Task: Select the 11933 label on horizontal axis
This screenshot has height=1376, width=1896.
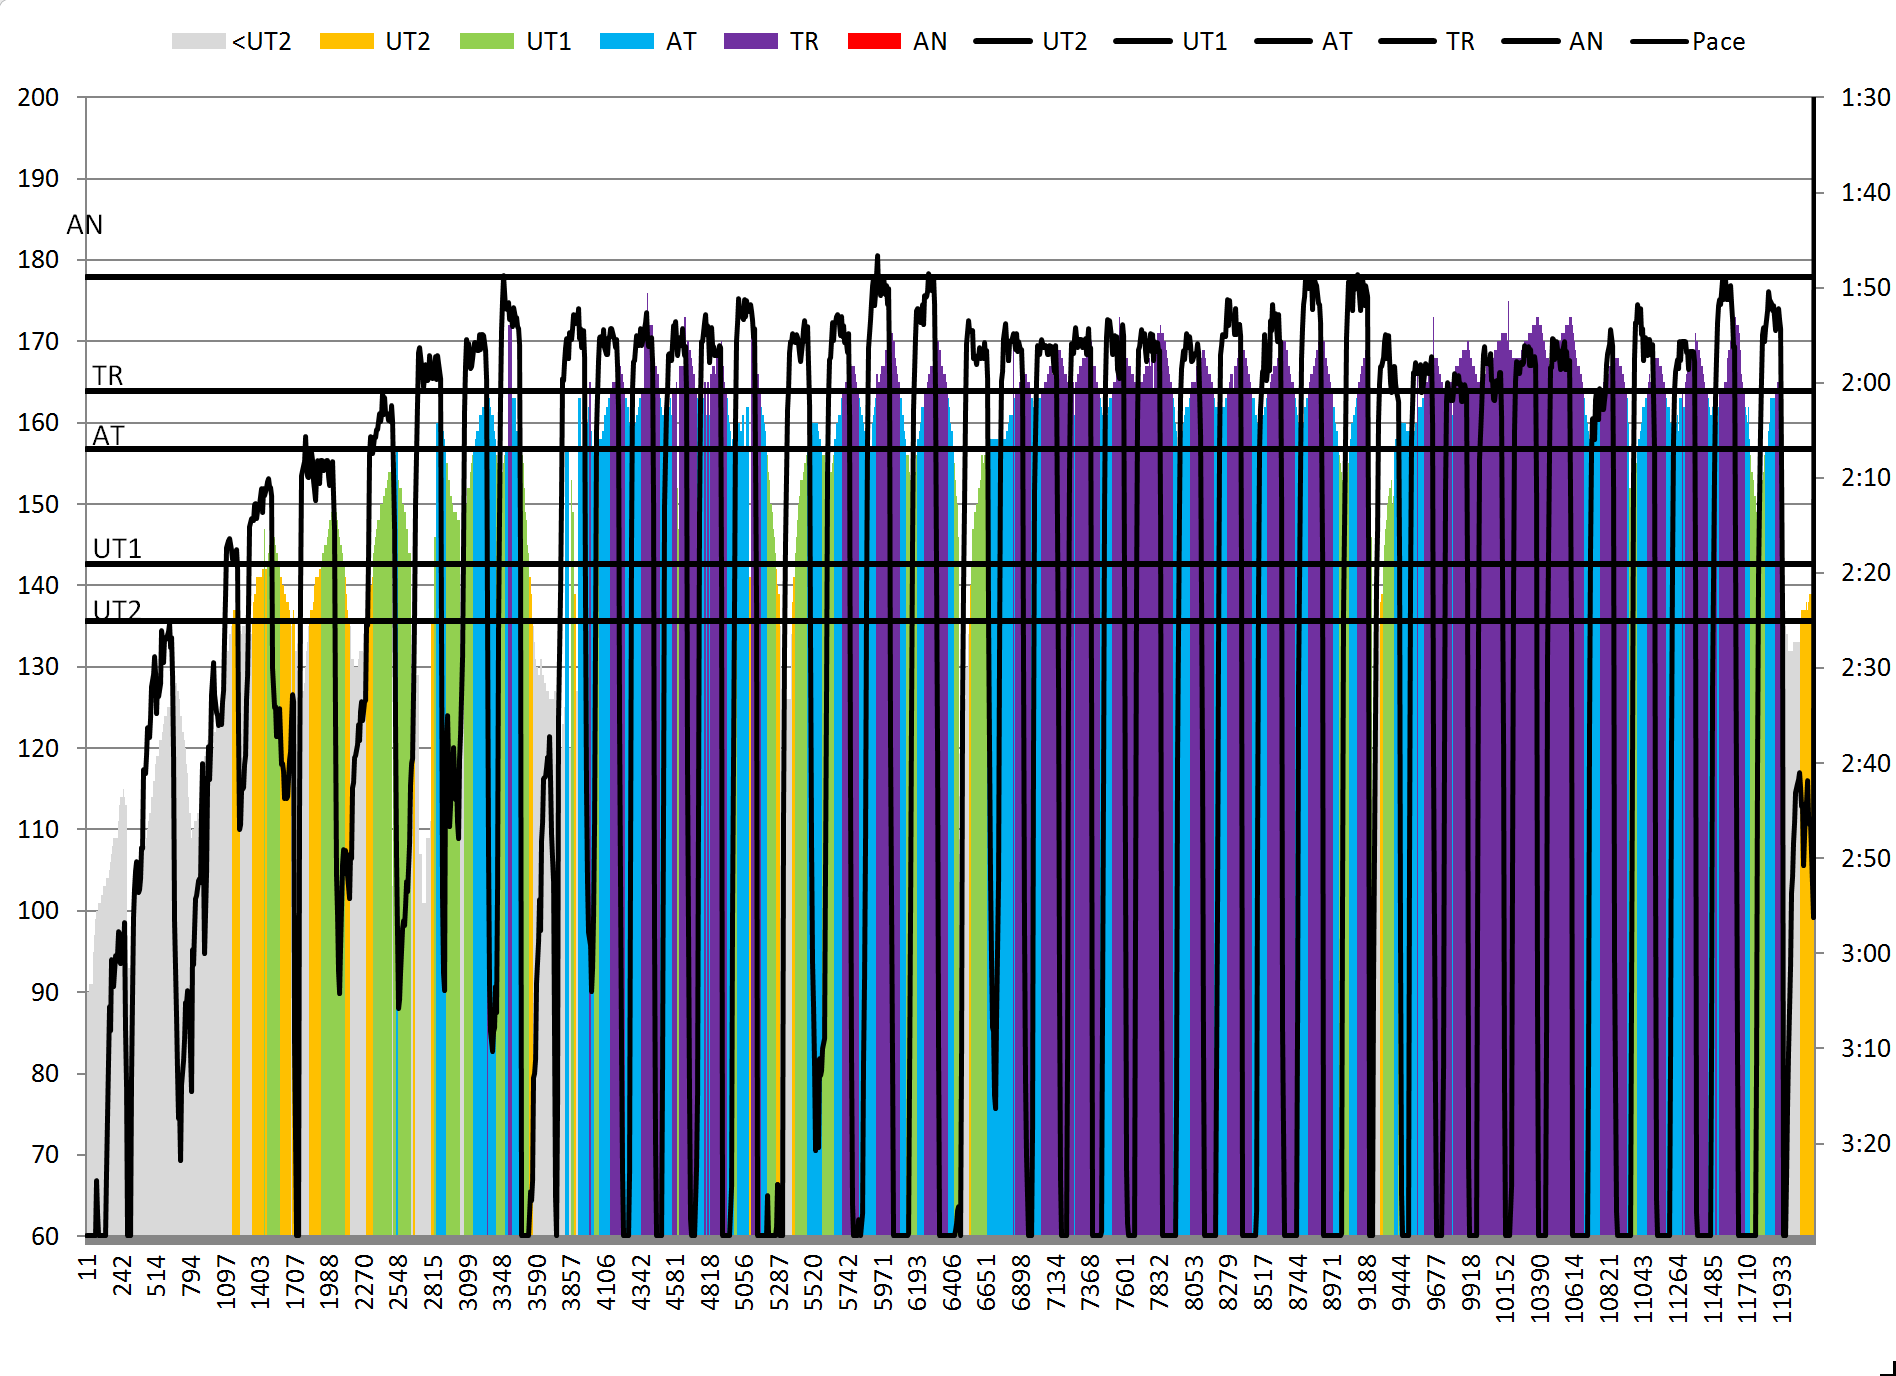Action: [1782, 1288]
